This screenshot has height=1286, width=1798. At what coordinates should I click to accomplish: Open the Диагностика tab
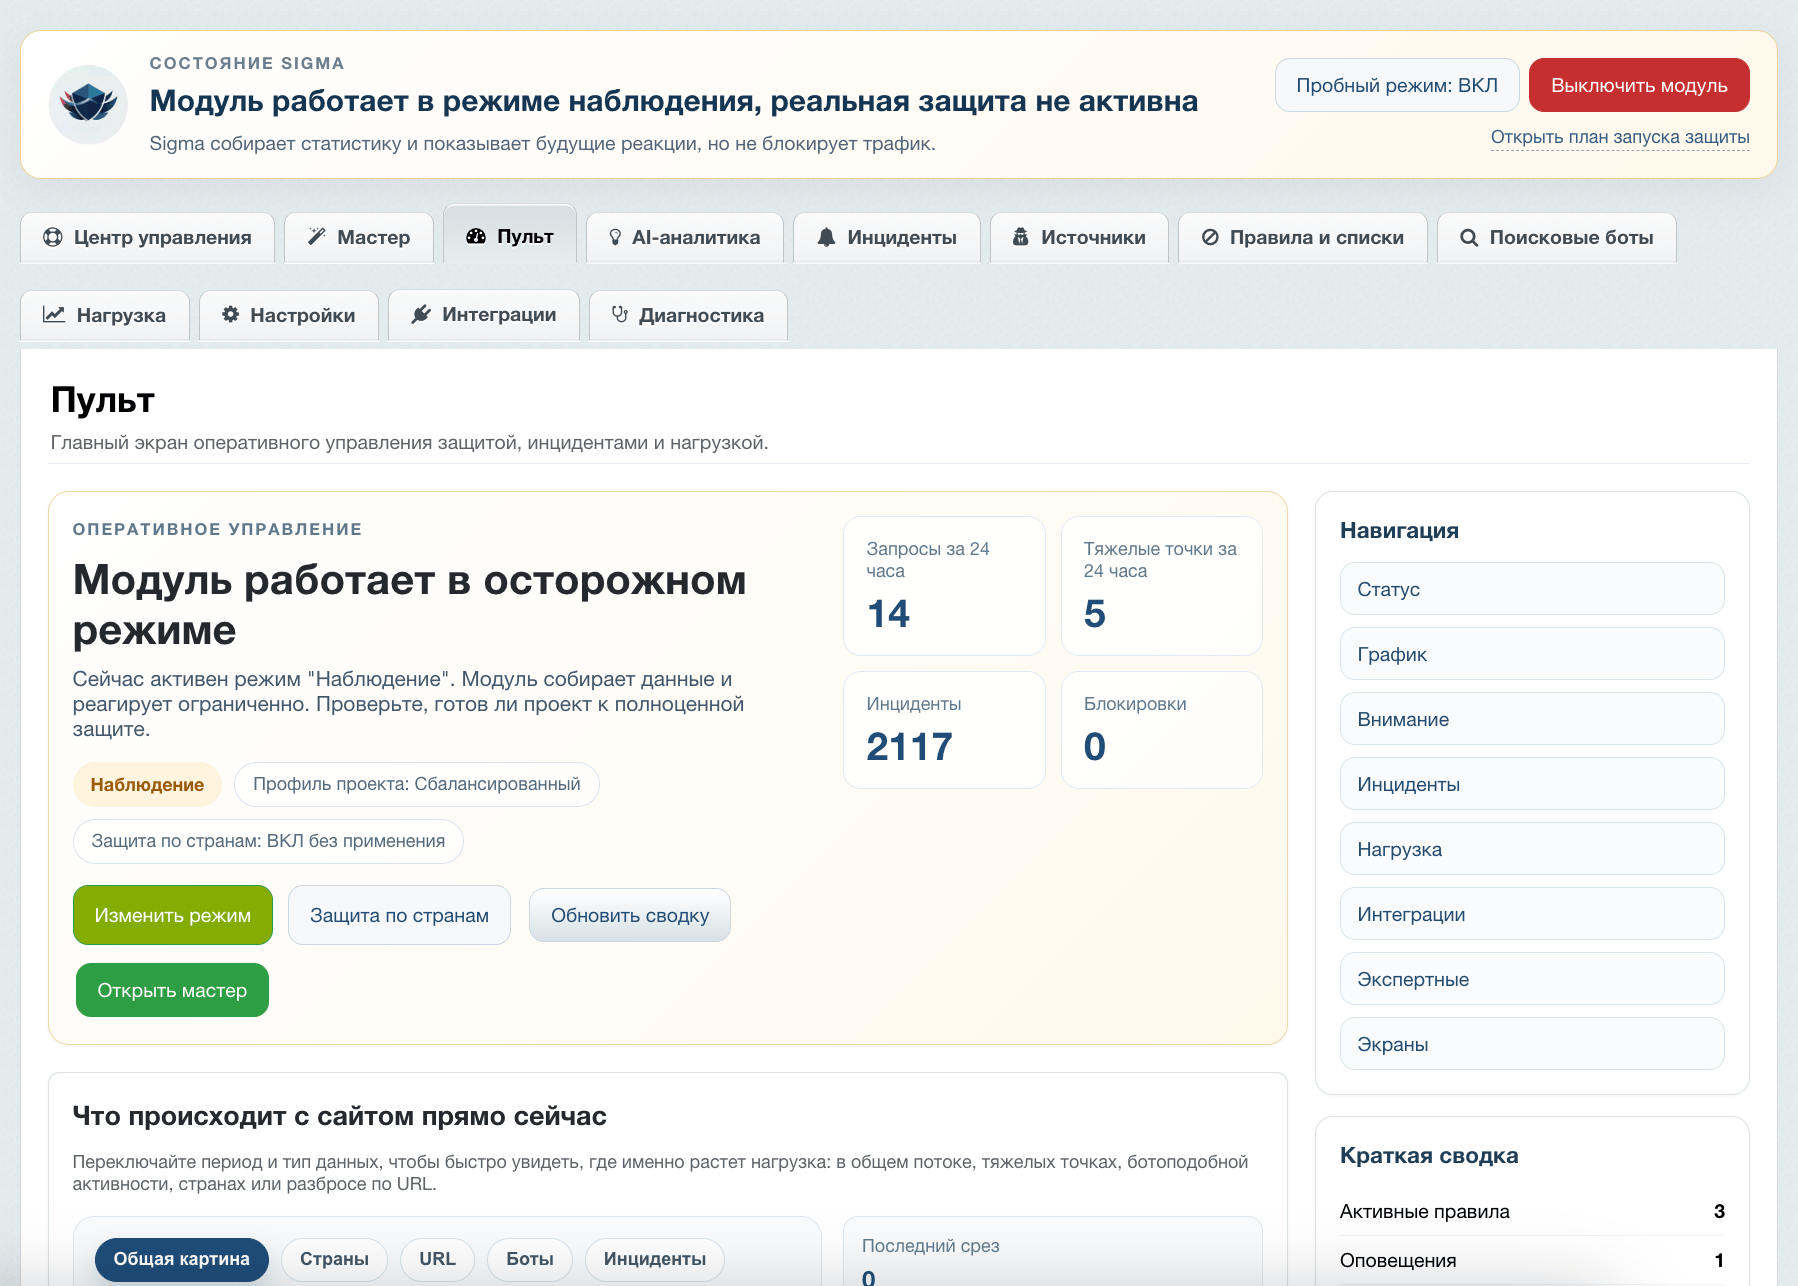tap(688, 315)
